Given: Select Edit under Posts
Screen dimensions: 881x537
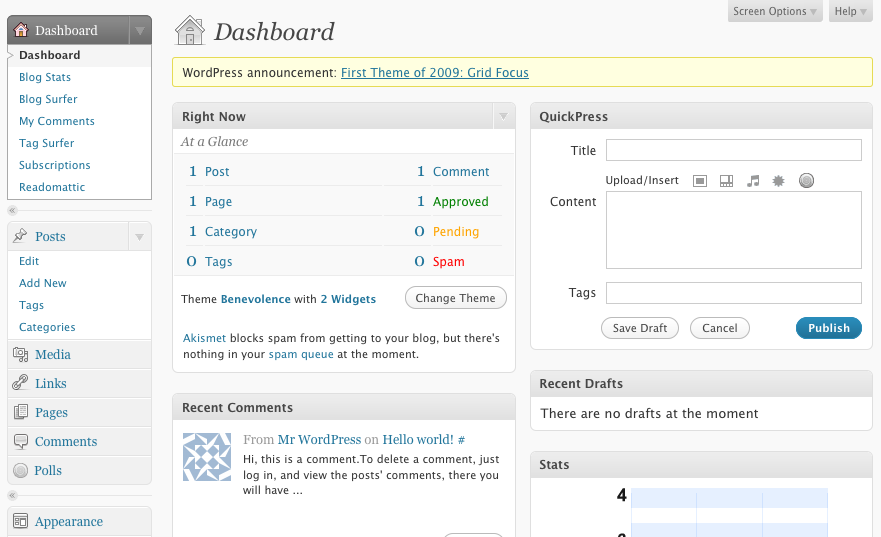Looking at the screenshot, I should (x=29, y=261).
